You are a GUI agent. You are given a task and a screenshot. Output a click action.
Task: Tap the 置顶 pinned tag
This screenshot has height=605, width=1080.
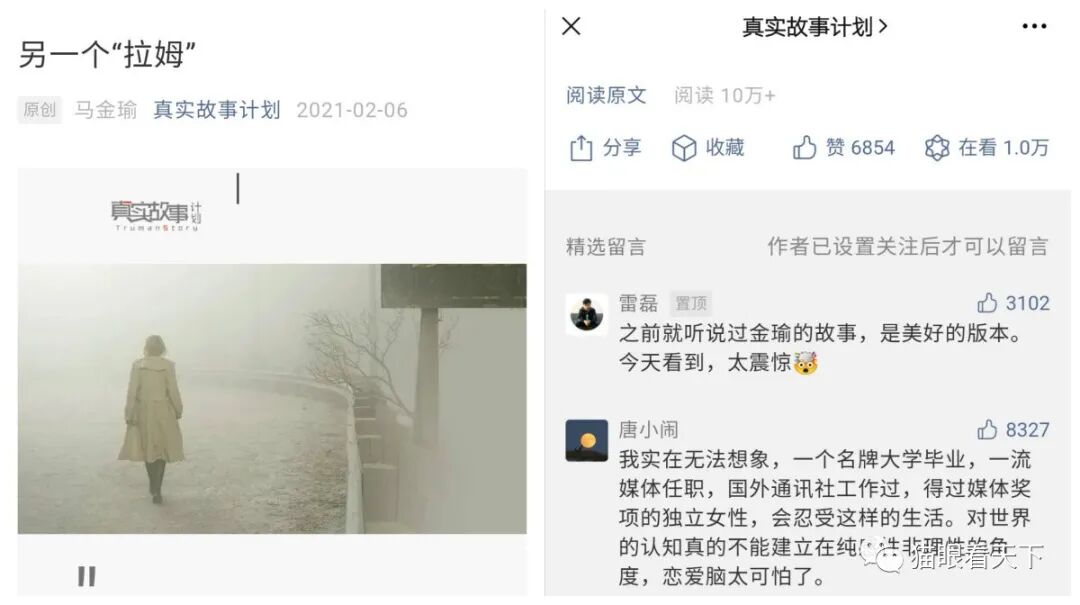(x=691, y=303)
